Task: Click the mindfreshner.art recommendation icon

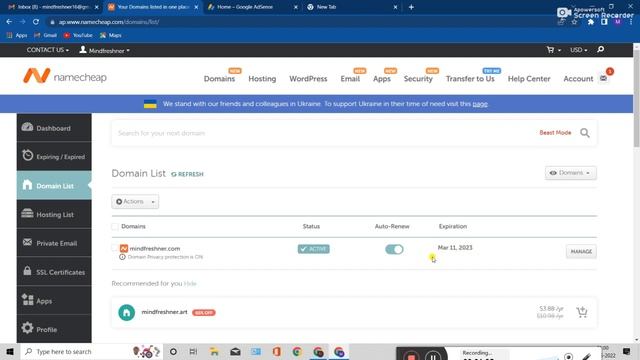Action: coord(127,313)
